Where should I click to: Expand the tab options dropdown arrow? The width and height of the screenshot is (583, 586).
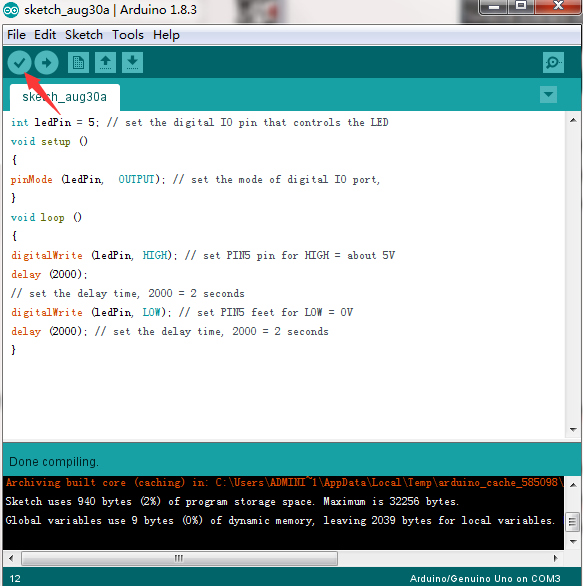pyautogui.click(x=548, y=95)
